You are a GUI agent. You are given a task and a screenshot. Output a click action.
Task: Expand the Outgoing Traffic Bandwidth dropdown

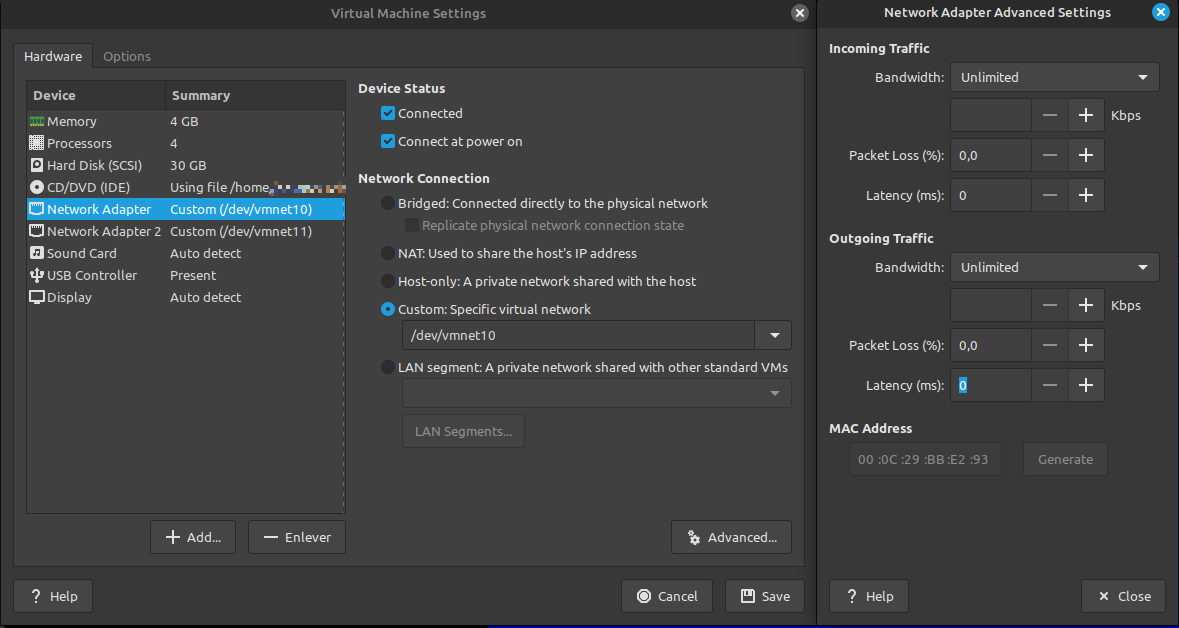1055,267
